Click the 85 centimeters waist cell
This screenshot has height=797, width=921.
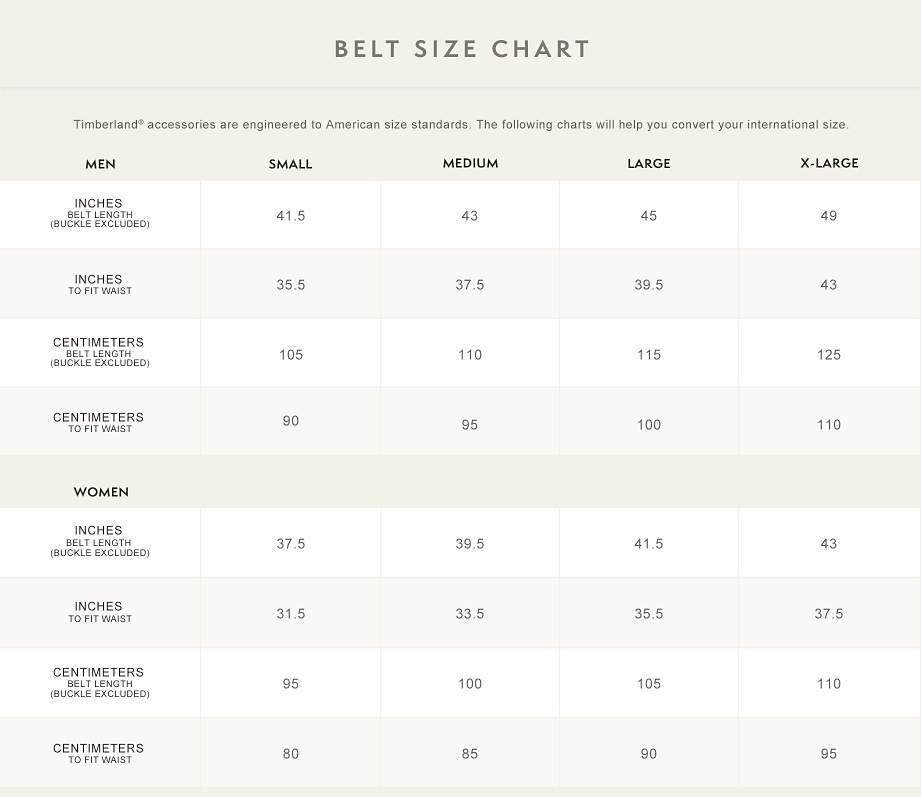point(470,754)
